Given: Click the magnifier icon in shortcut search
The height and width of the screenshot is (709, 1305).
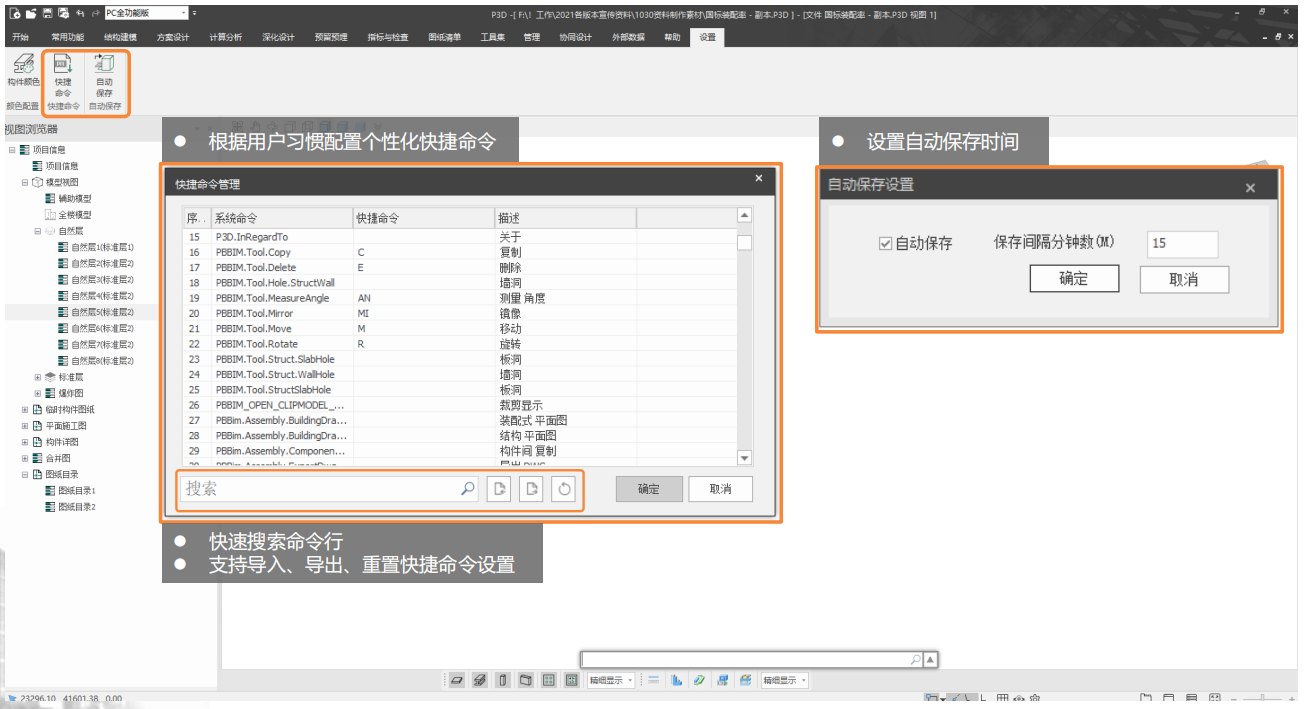Looking at the screenshot, I should pyautogui.click(x=467, y=489).
